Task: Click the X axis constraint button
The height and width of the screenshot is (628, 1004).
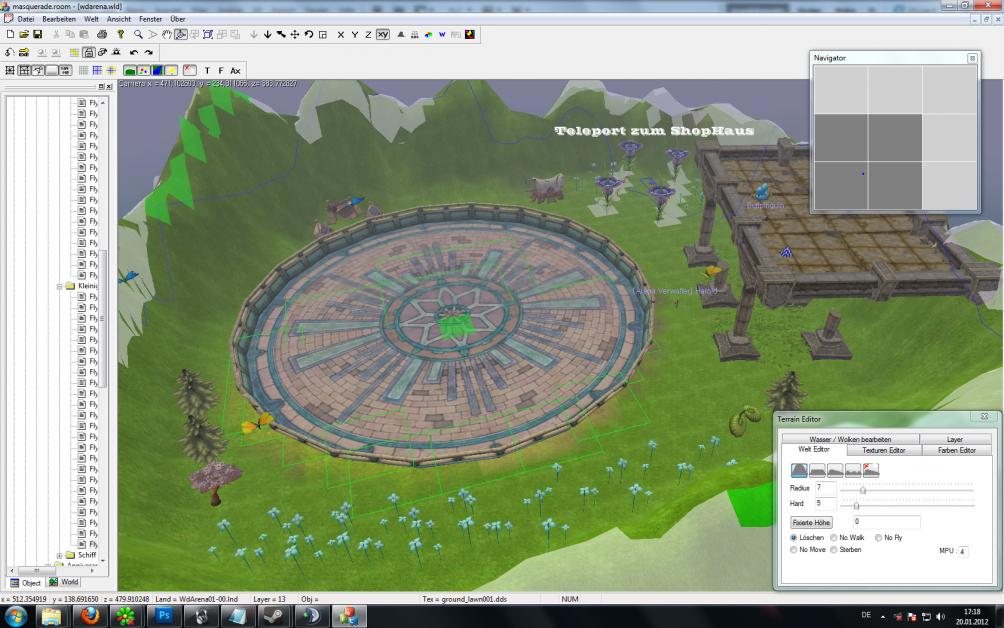Action: click(340, 34)
